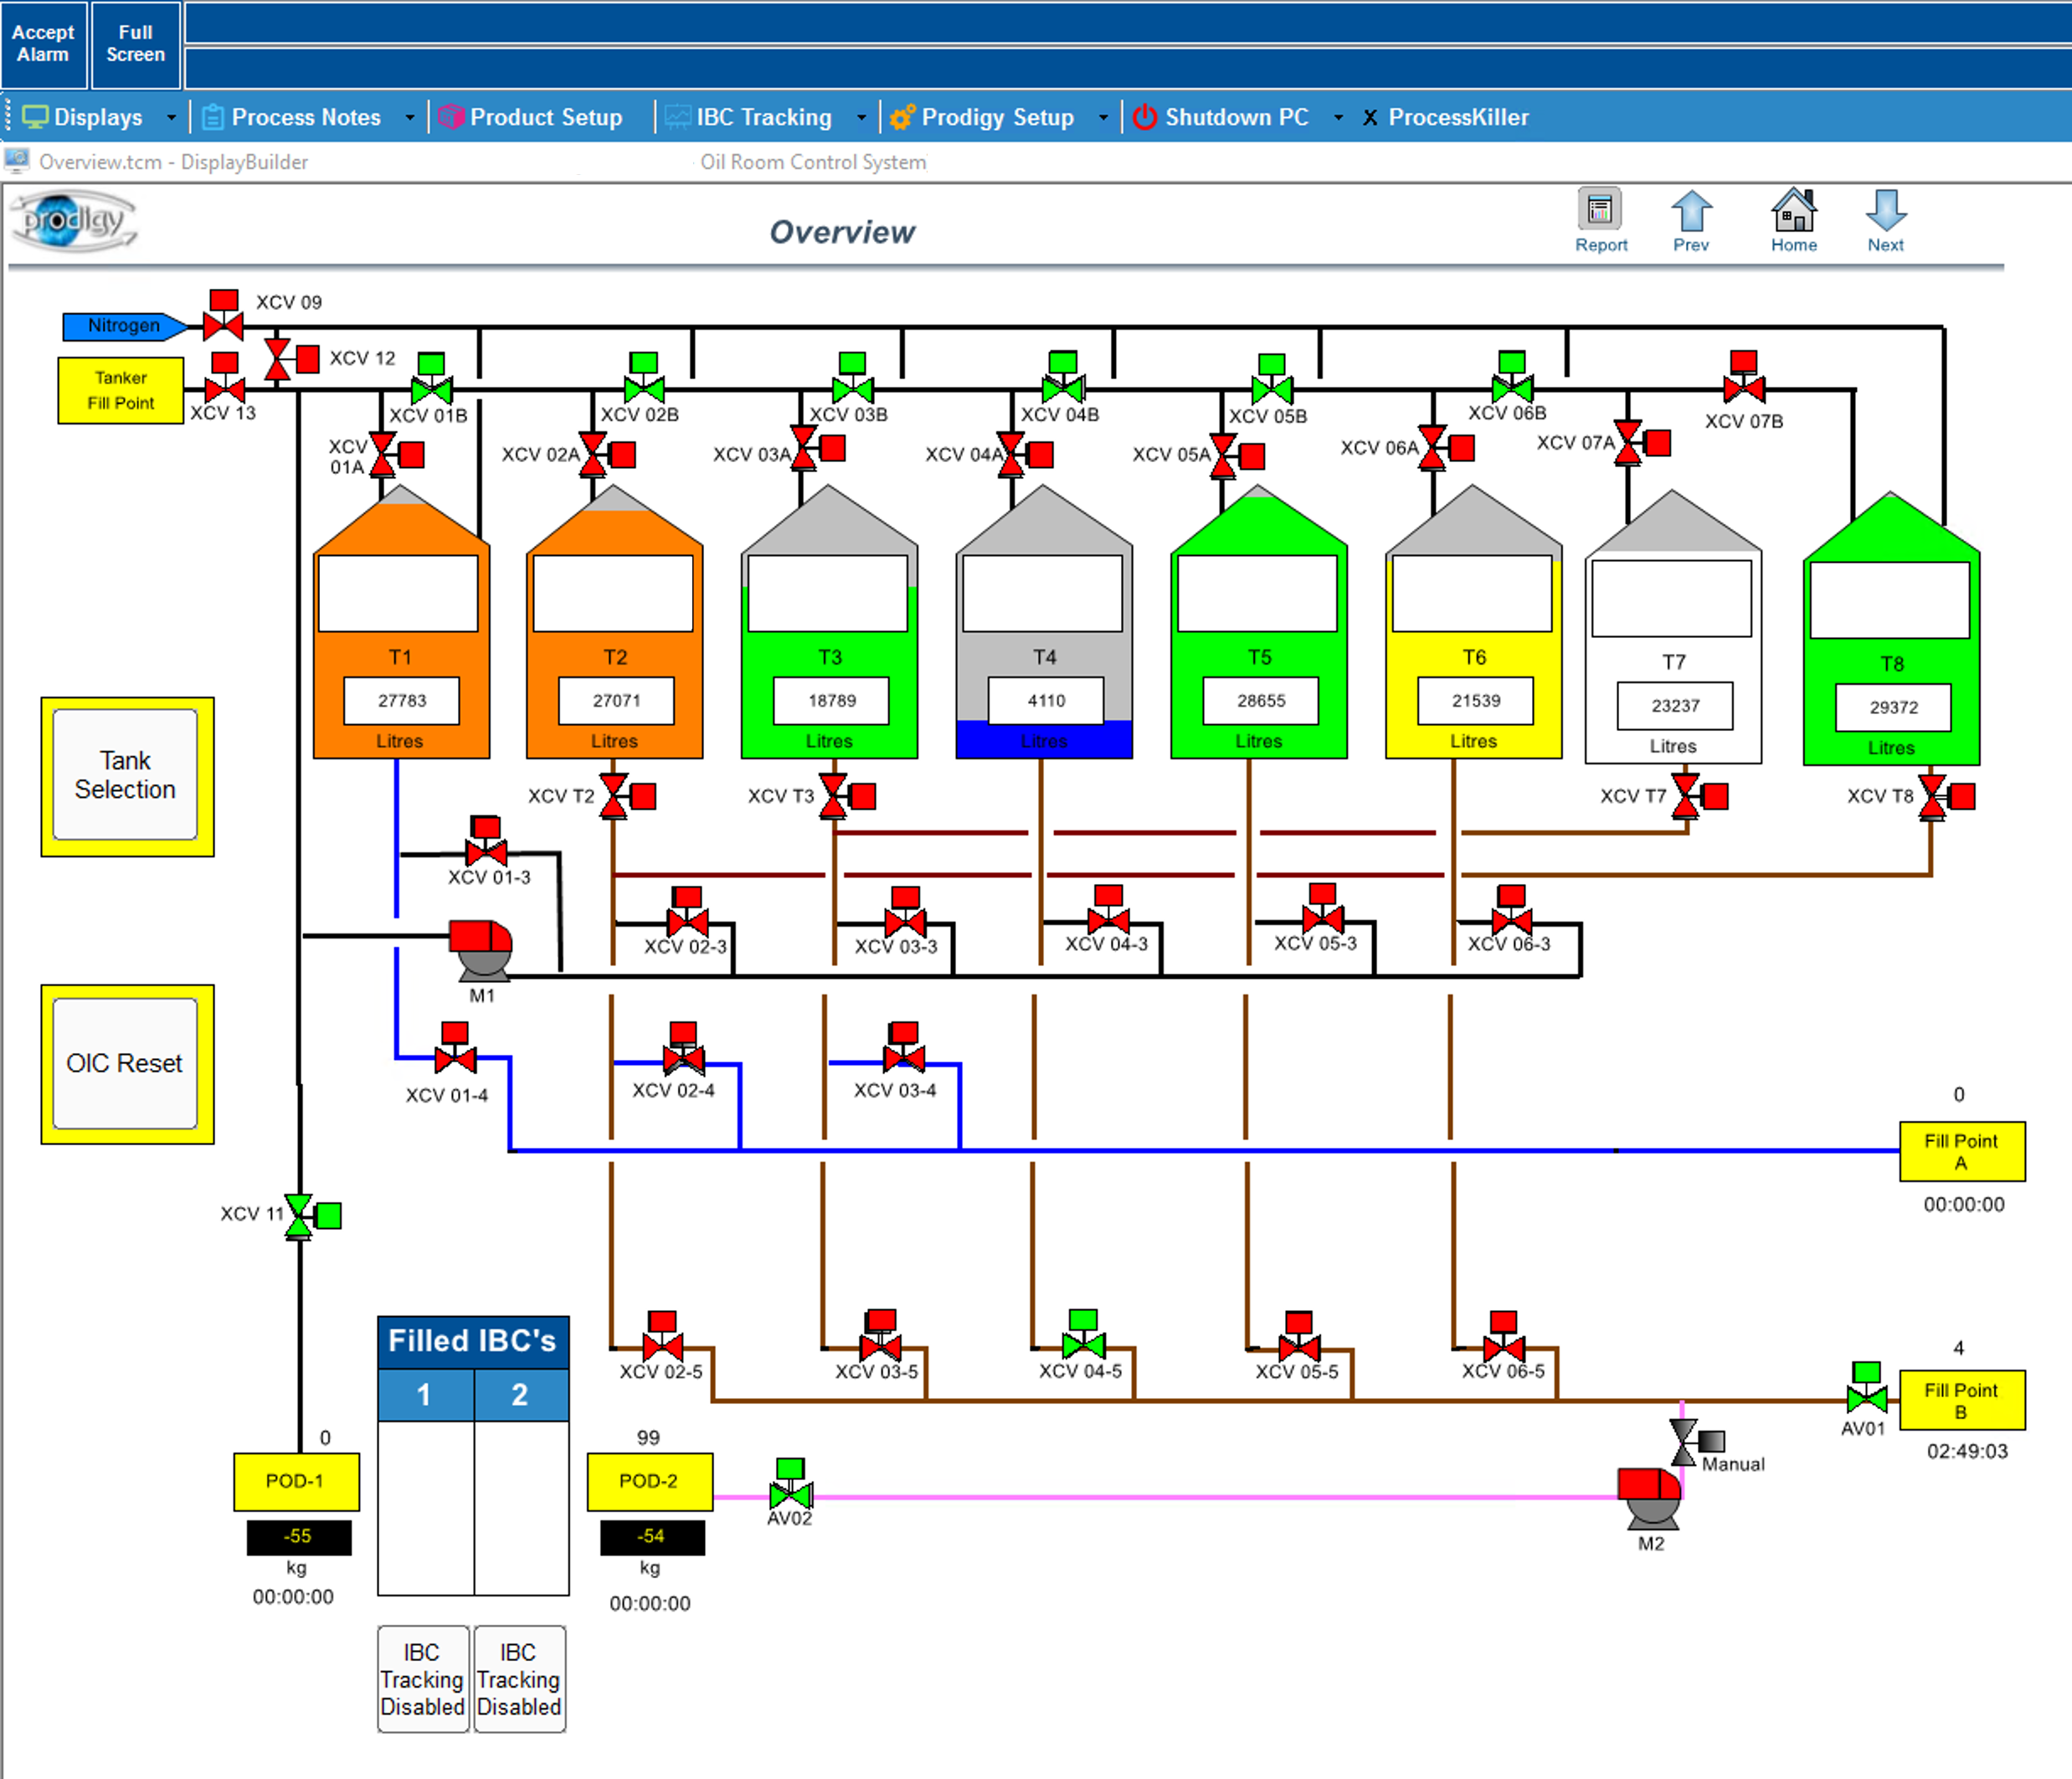Open the IBC Tracking menu

[749, 118]
